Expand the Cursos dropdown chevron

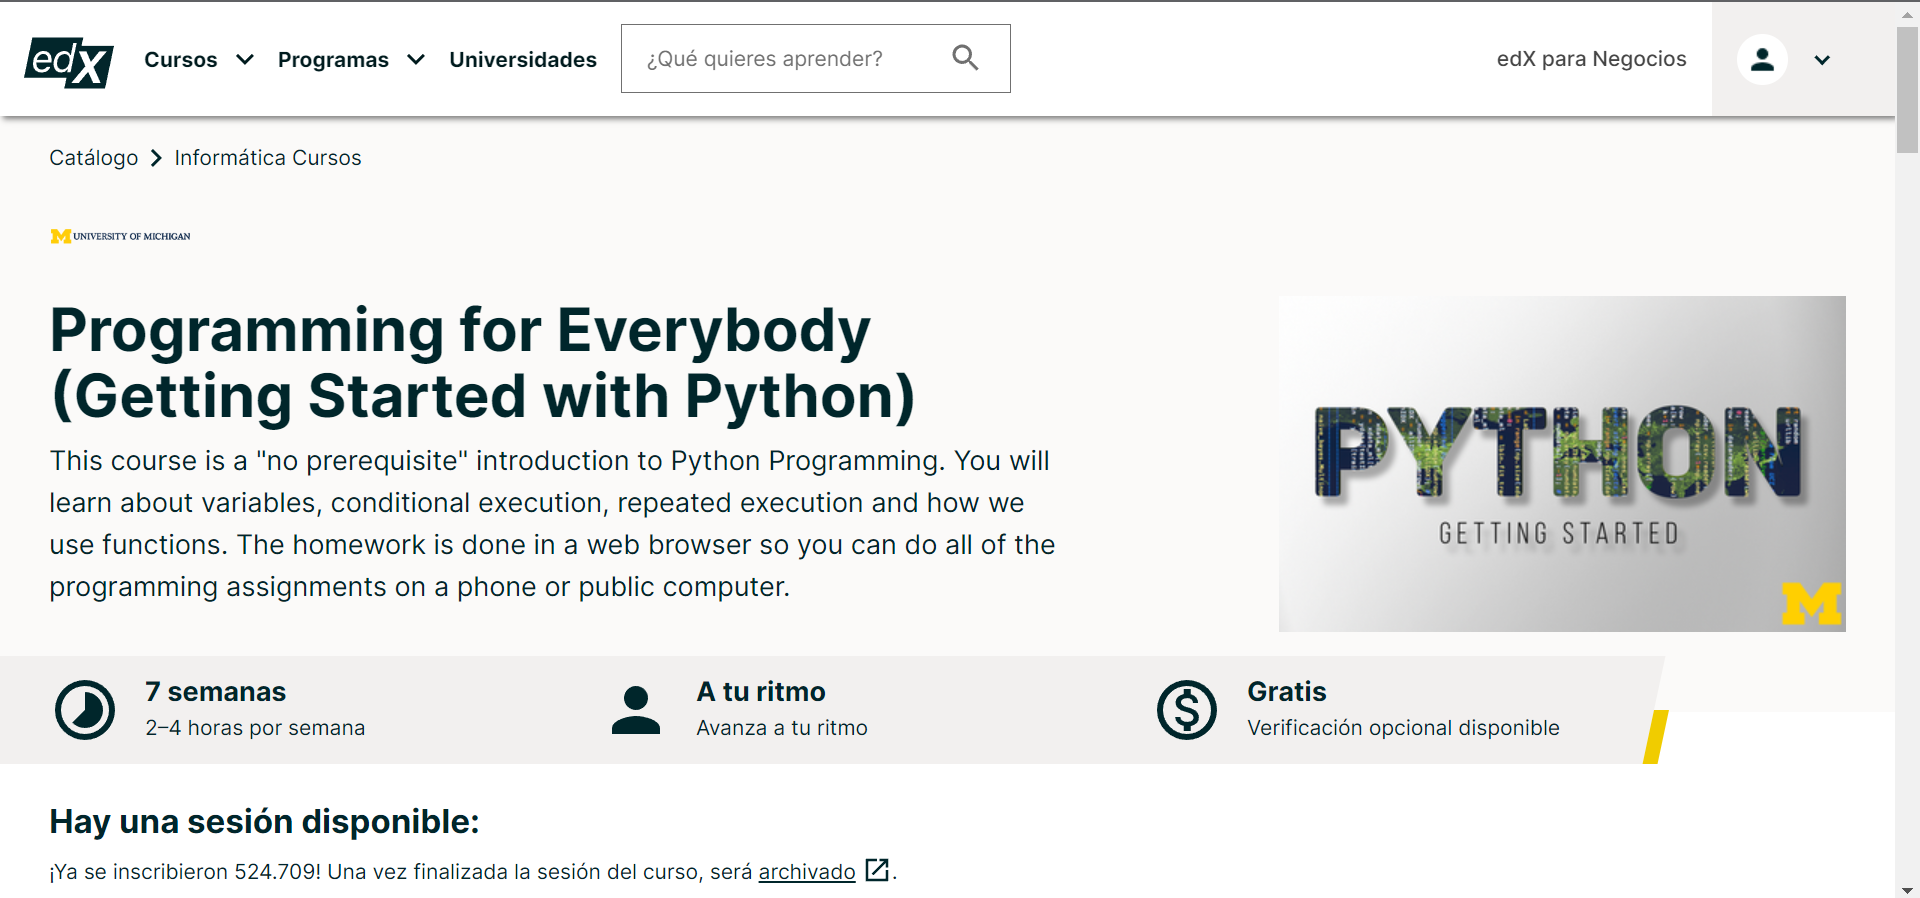coord(245,60)
